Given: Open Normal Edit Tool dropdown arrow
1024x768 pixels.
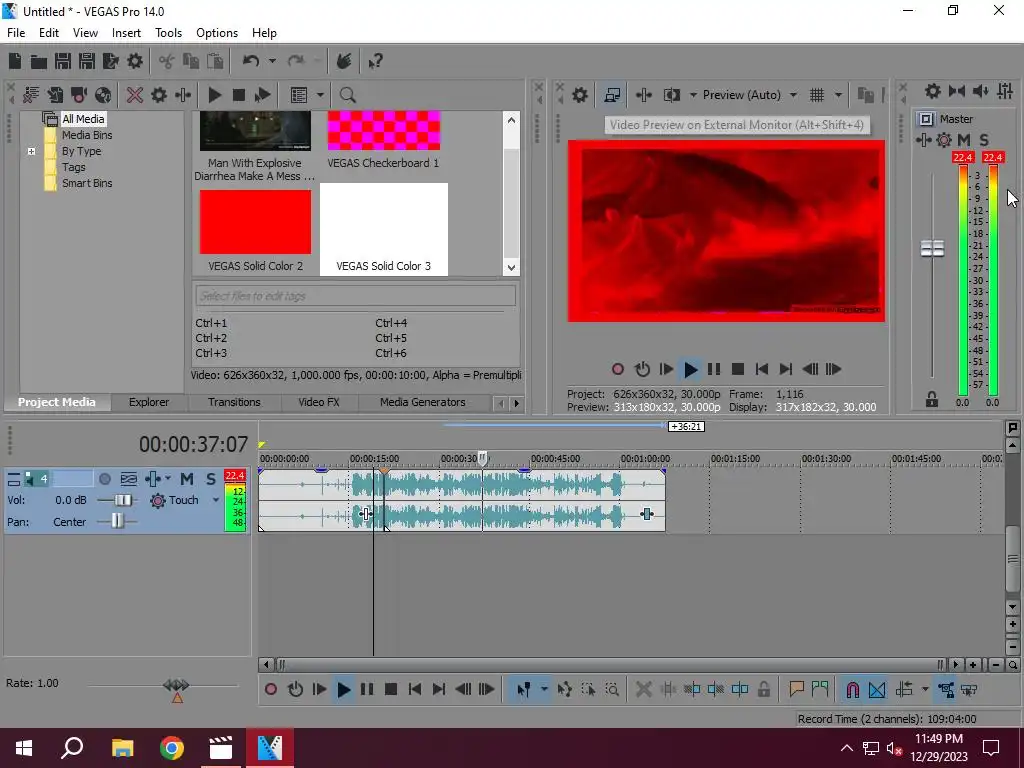Looking at the screenshot, I should [543, 690].
